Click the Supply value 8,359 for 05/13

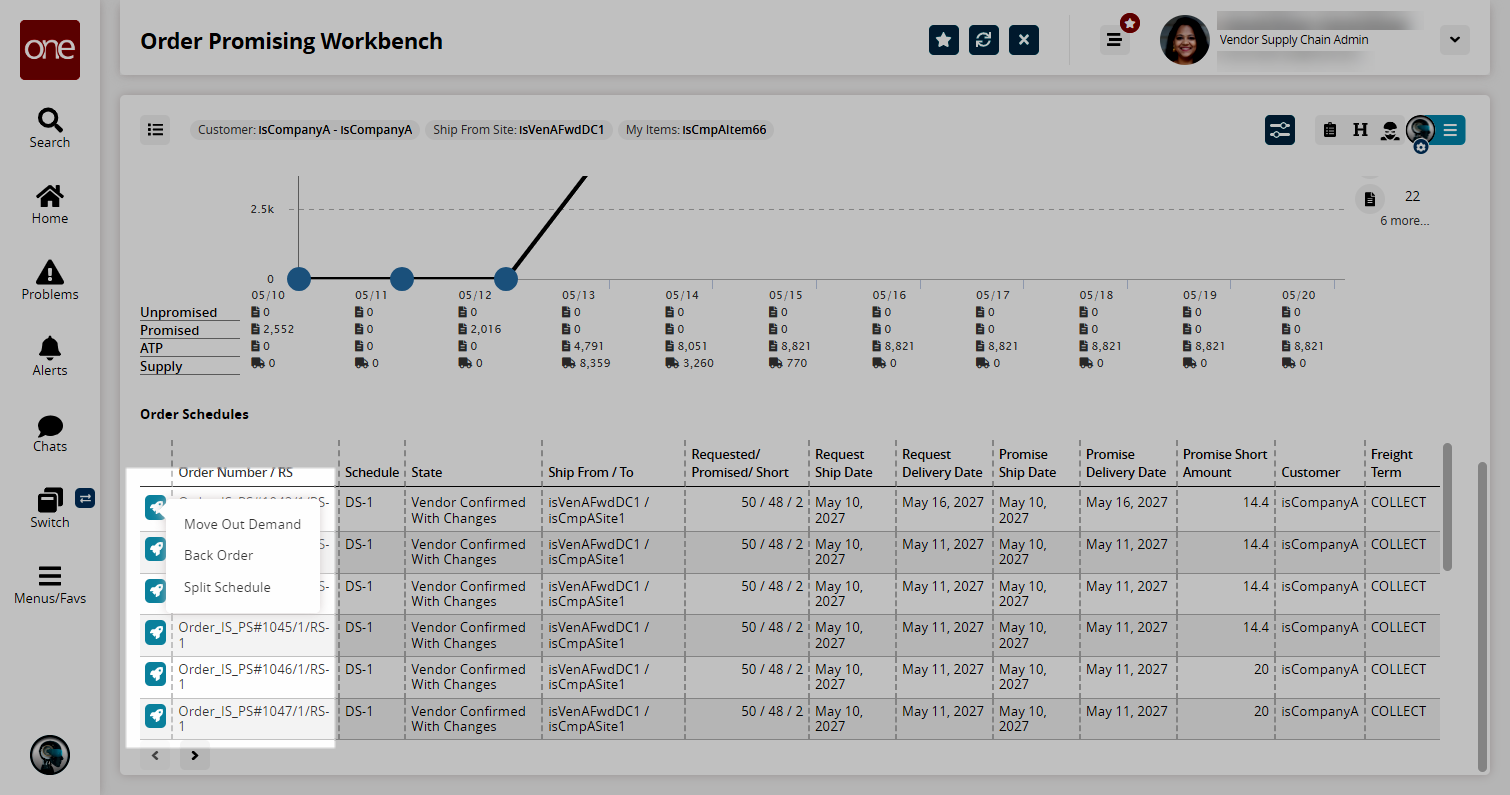(596, 364)
